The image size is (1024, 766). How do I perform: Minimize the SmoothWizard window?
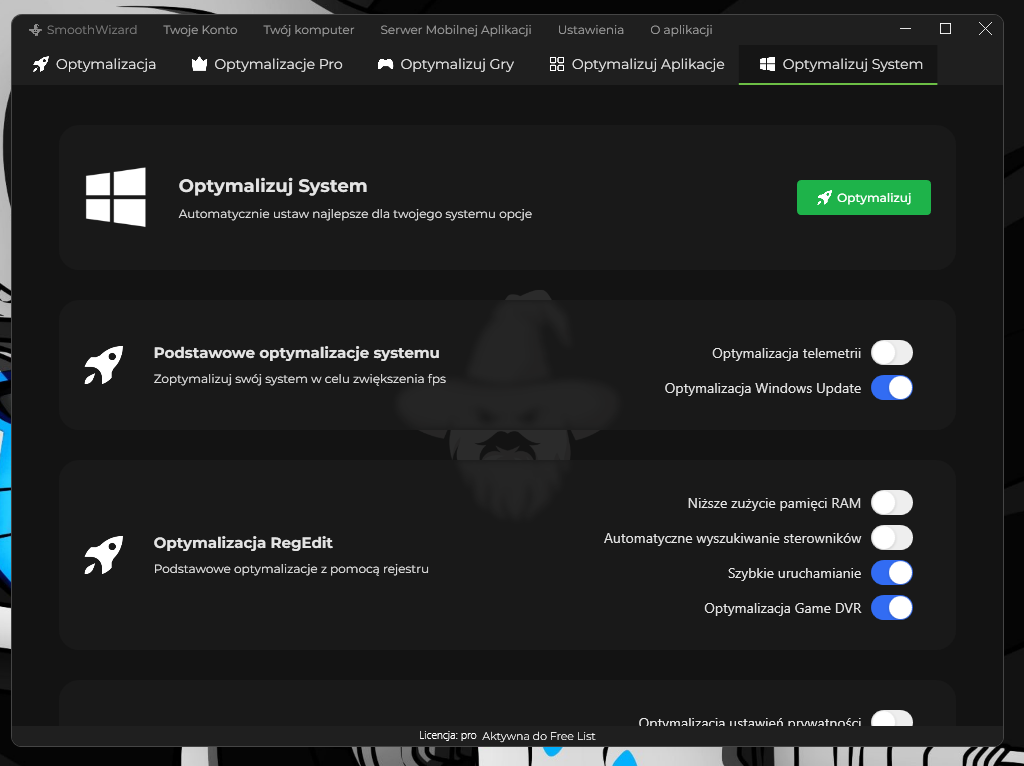[905, 29]
